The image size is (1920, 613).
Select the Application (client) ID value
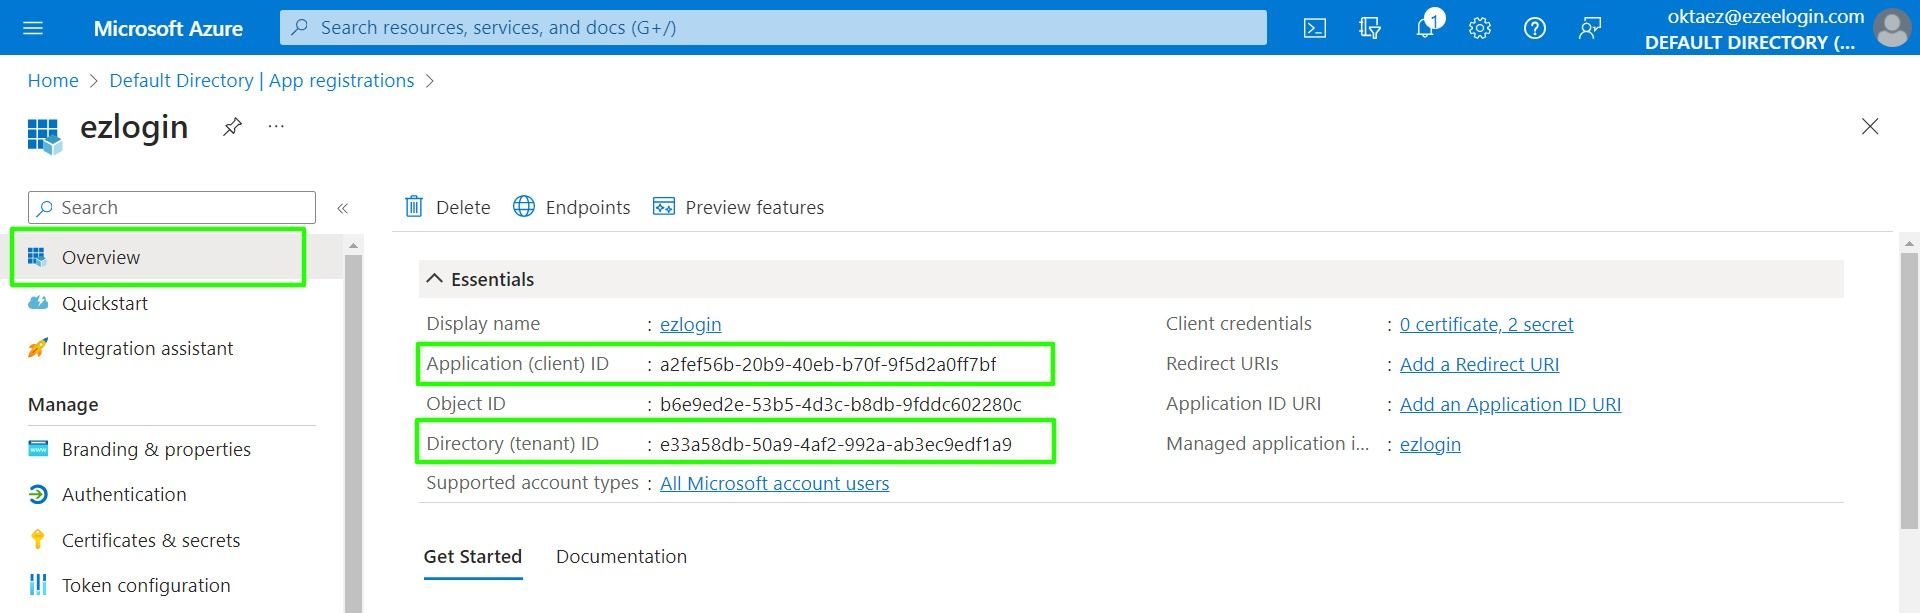pos(828,364)
